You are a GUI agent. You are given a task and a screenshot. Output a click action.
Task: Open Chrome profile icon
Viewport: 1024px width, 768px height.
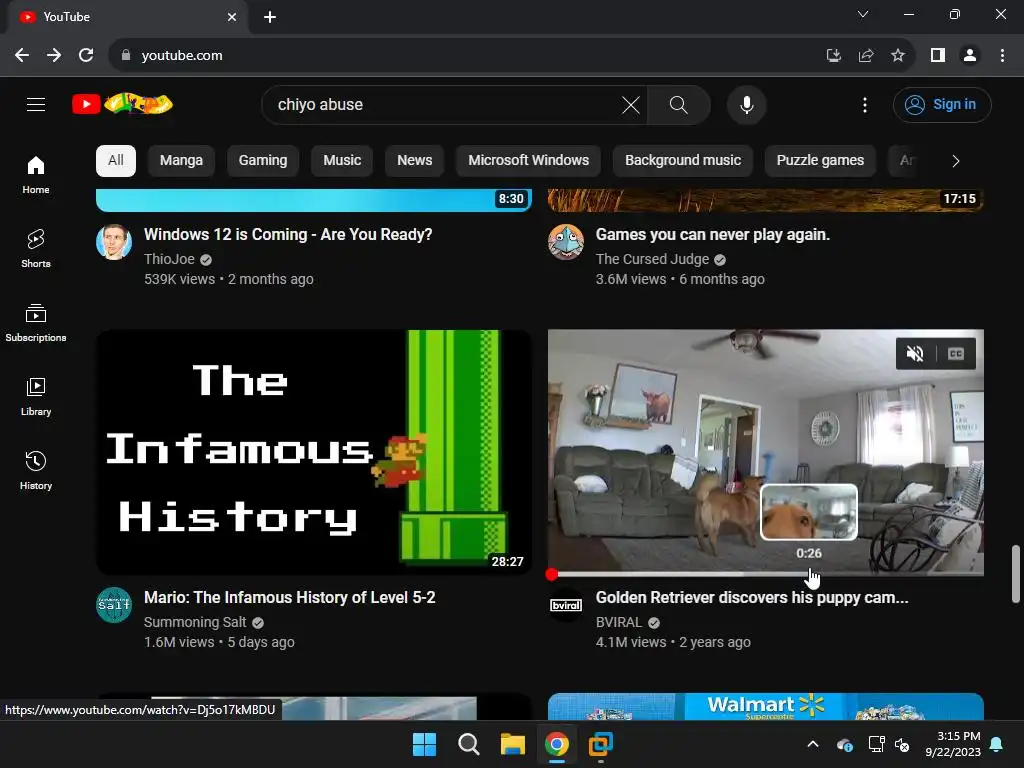(970, 56)
